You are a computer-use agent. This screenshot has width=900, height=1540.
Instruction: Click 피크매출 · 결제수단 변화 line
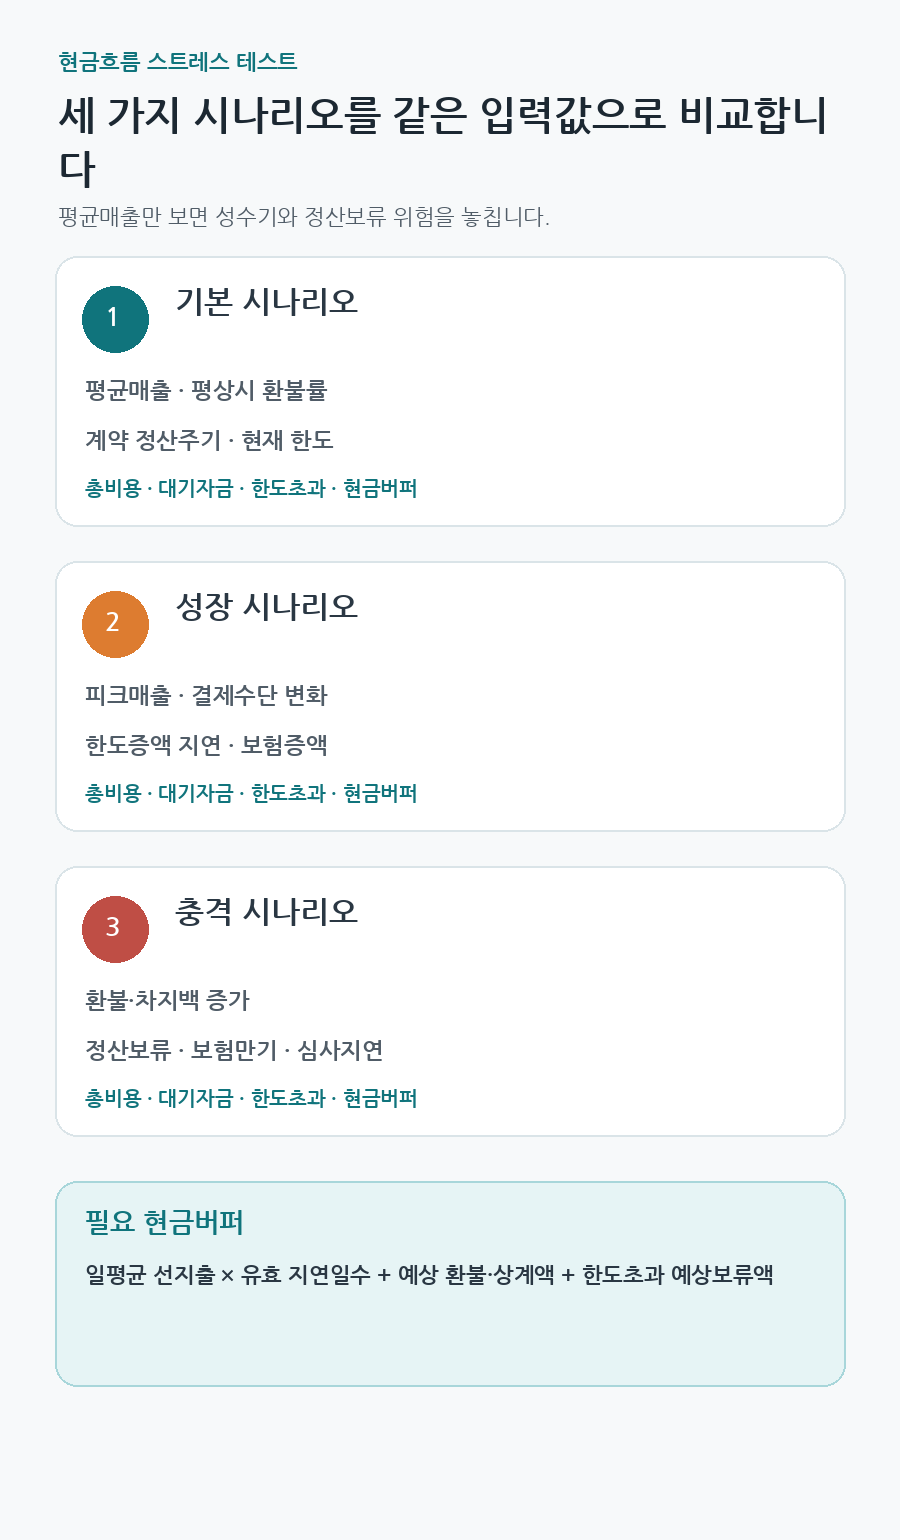[x=206, y=696]
